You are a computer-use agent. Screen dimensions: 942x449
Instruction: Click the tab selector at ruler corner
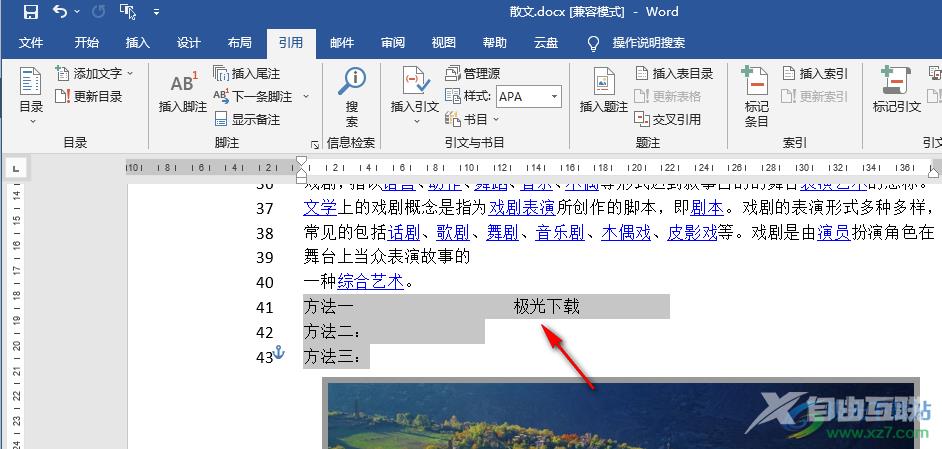coord(15,169)
